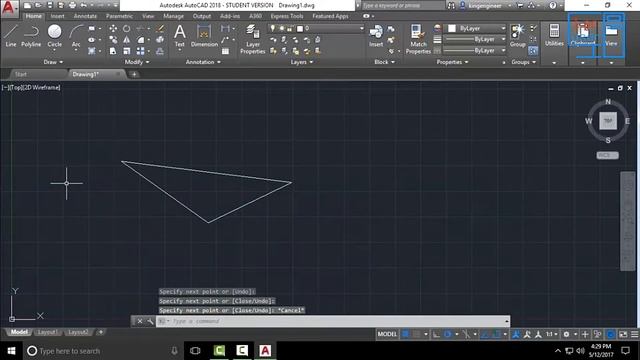
Task: Expand the Modify panel dropdown
Action: [x=137, y=62]
